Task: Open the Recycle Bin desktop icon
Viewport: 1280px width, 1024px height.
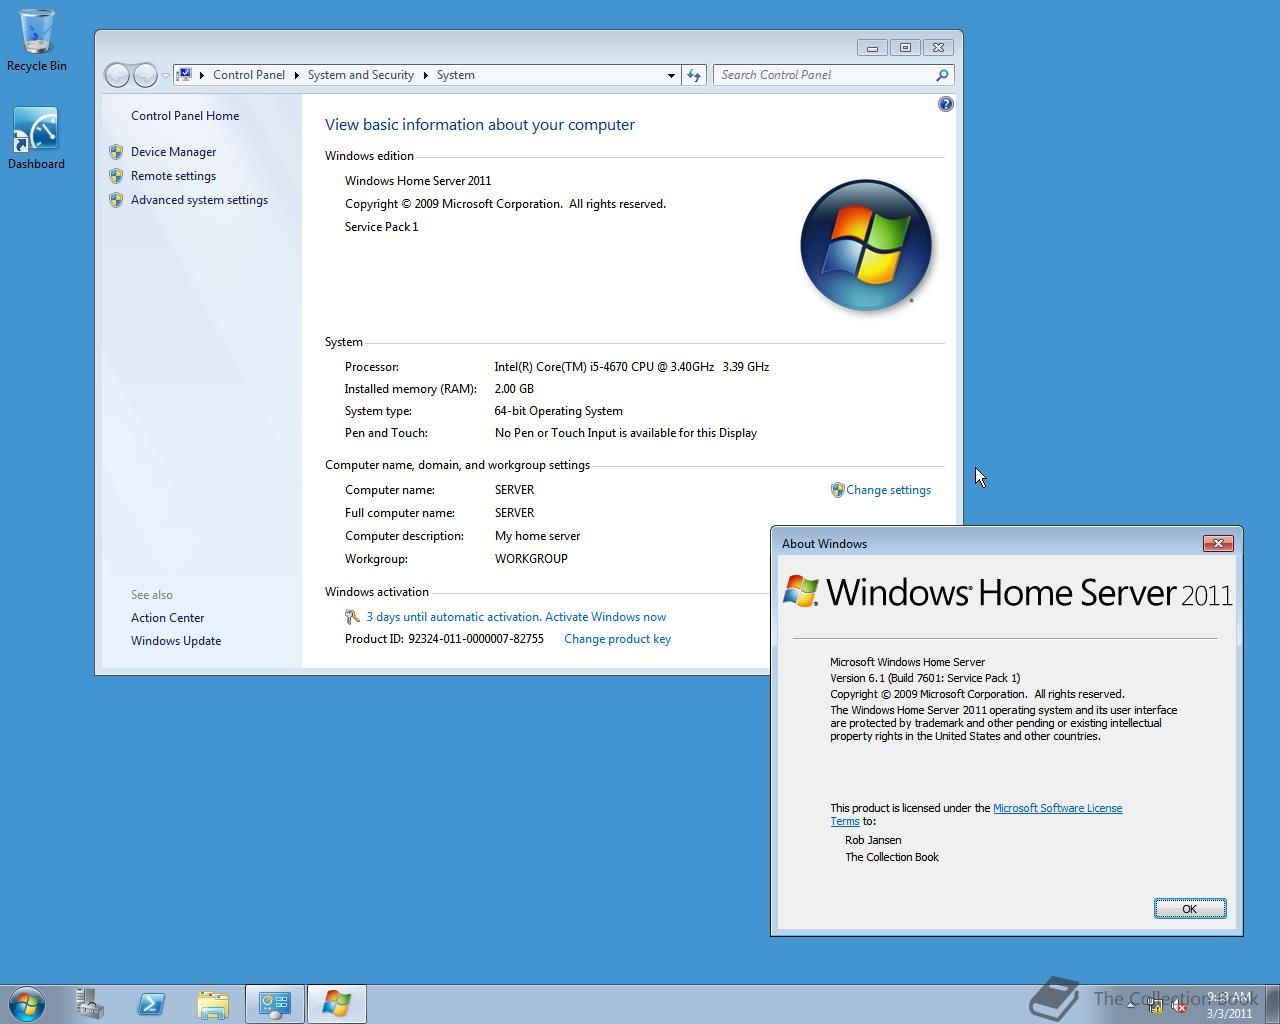Action: pos(37,40)
